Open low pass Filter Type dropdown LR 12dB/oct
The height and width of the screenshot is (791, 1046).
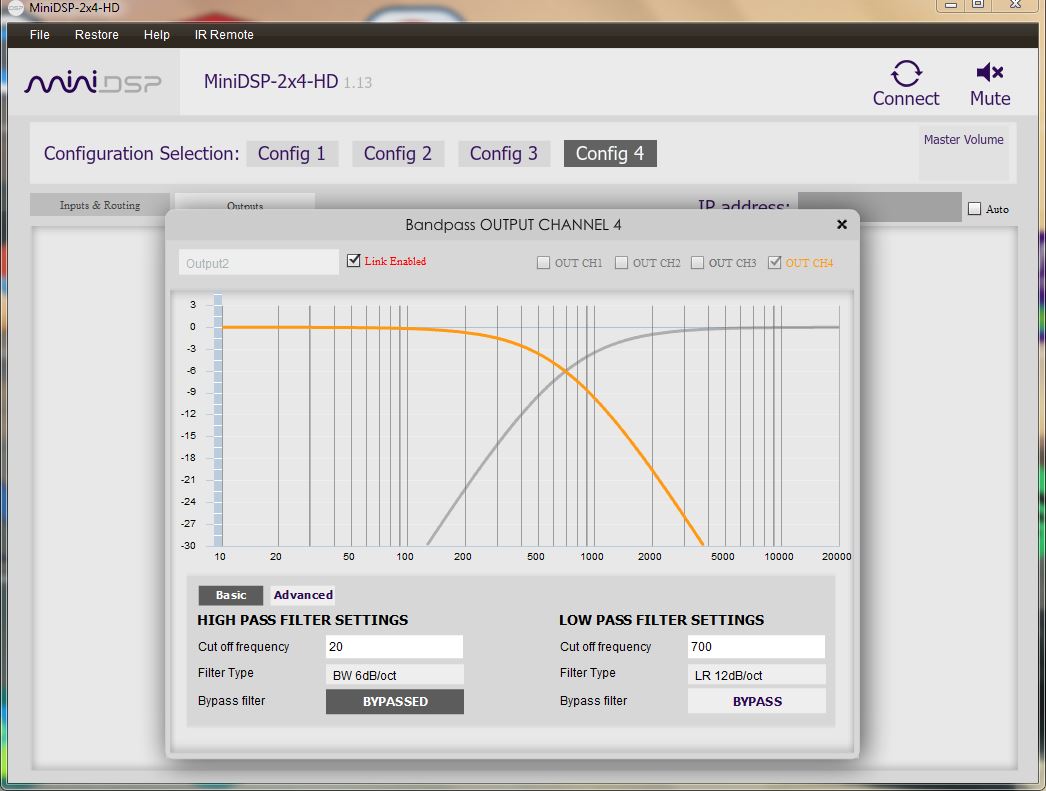point(756,675)
